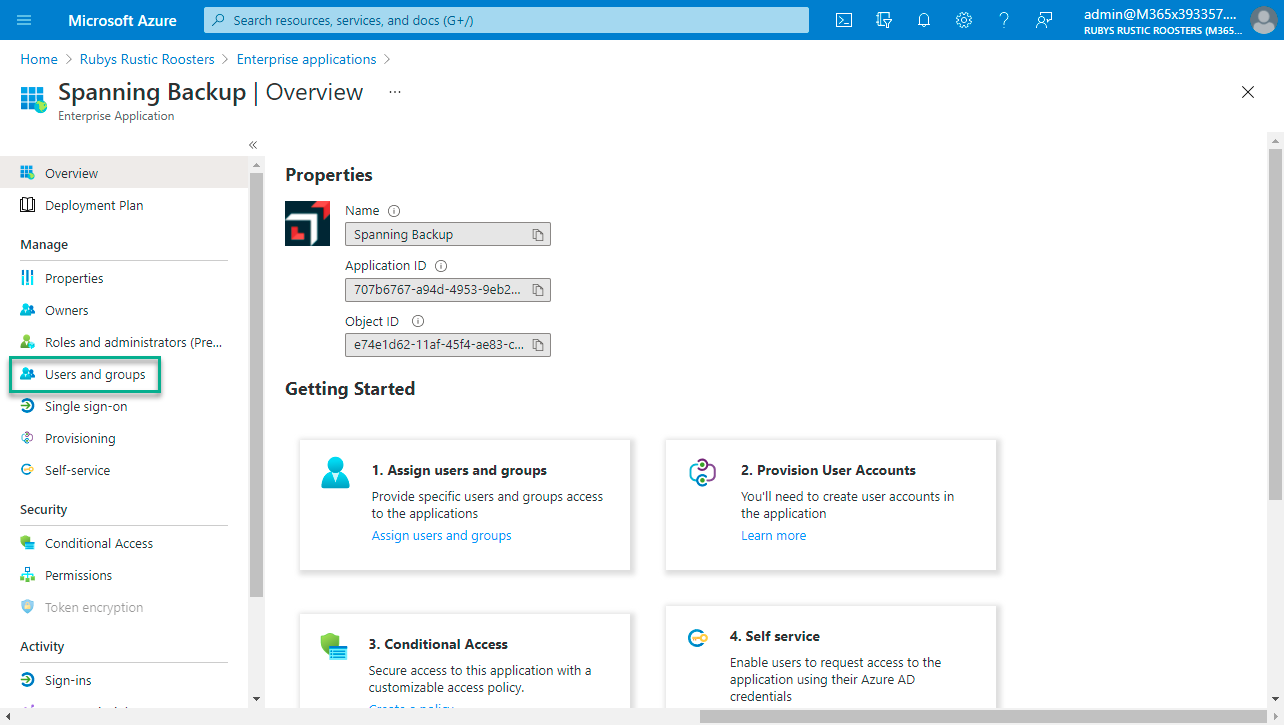Click the Name text field
The width and height of the screenshot is (1284, 725).
[x=448, y=235]
